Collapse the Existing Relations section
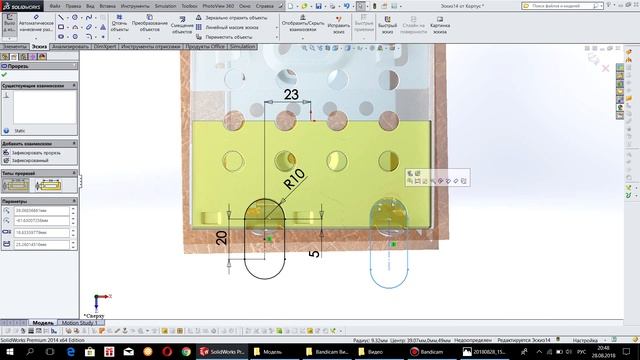640x360 pixels. tap(74, 86)
